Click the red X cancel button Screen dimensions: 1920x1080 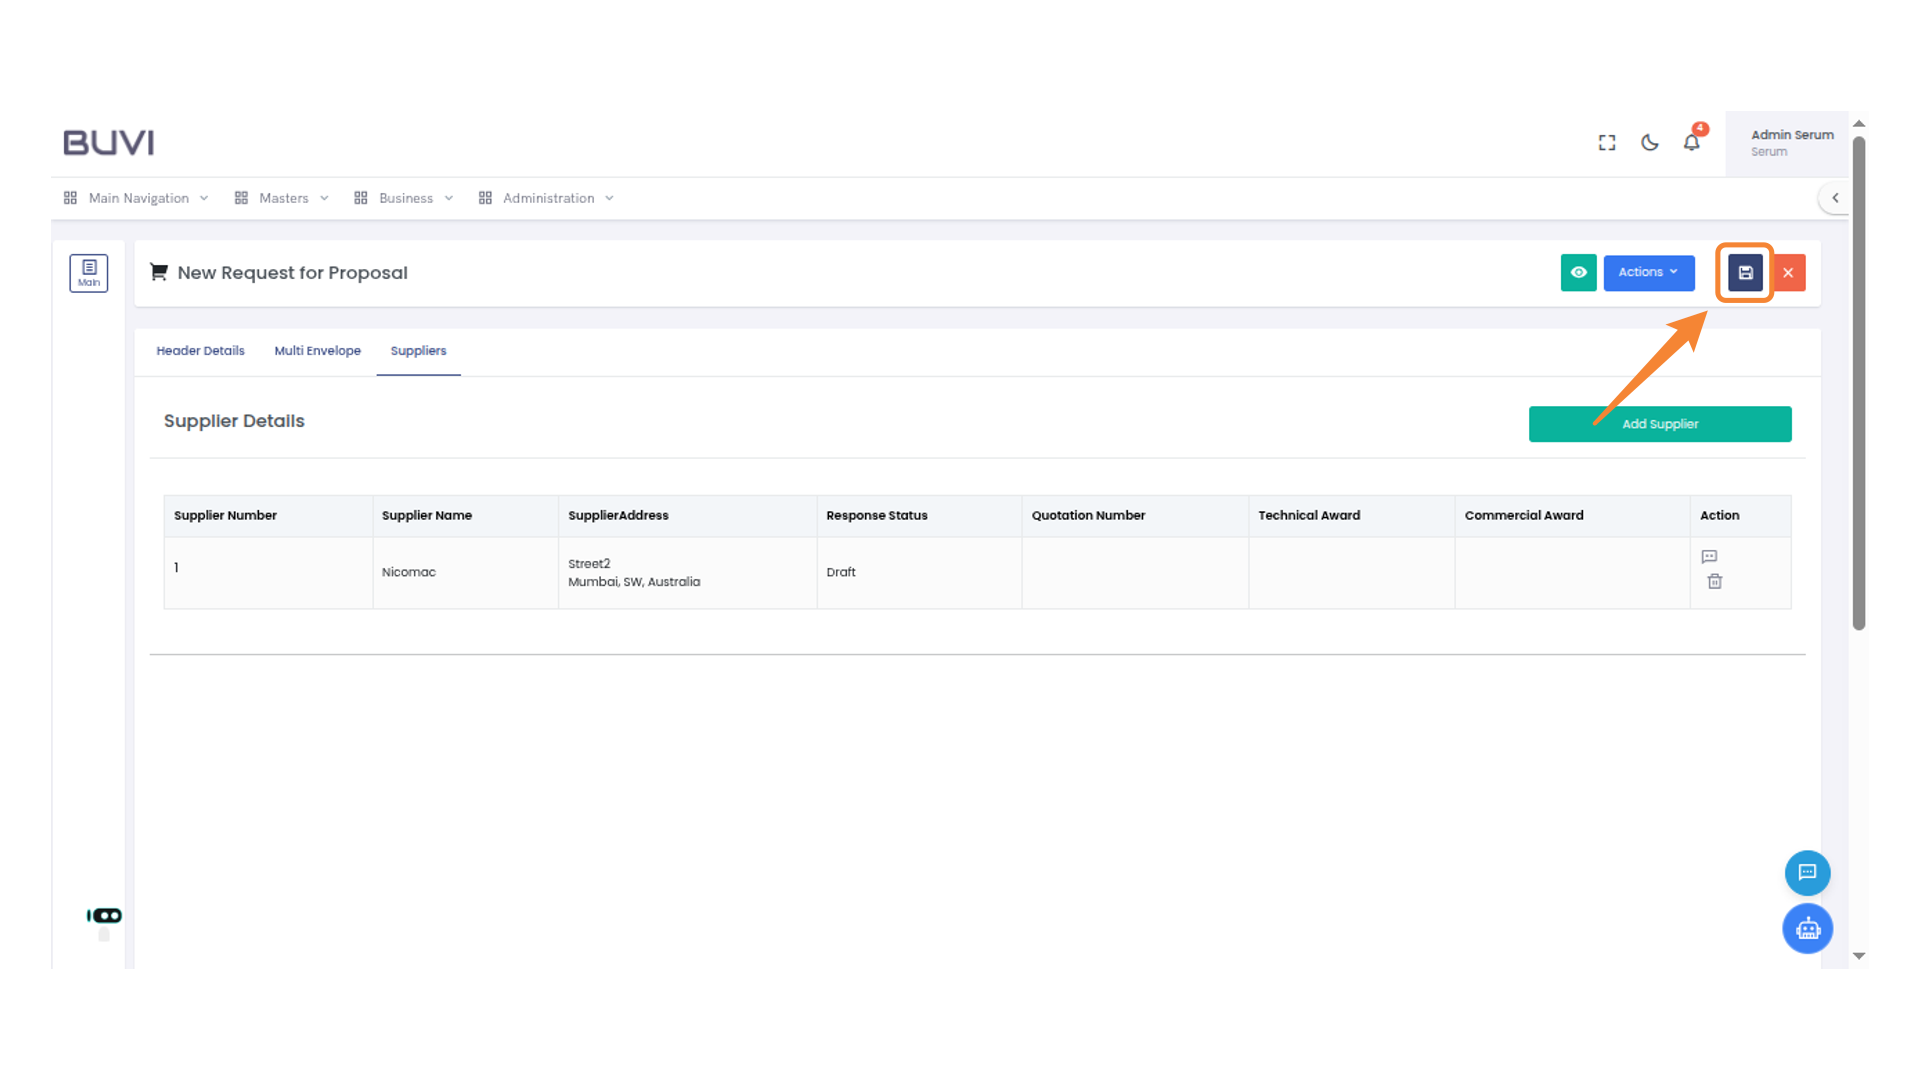tap(1788, 272)
